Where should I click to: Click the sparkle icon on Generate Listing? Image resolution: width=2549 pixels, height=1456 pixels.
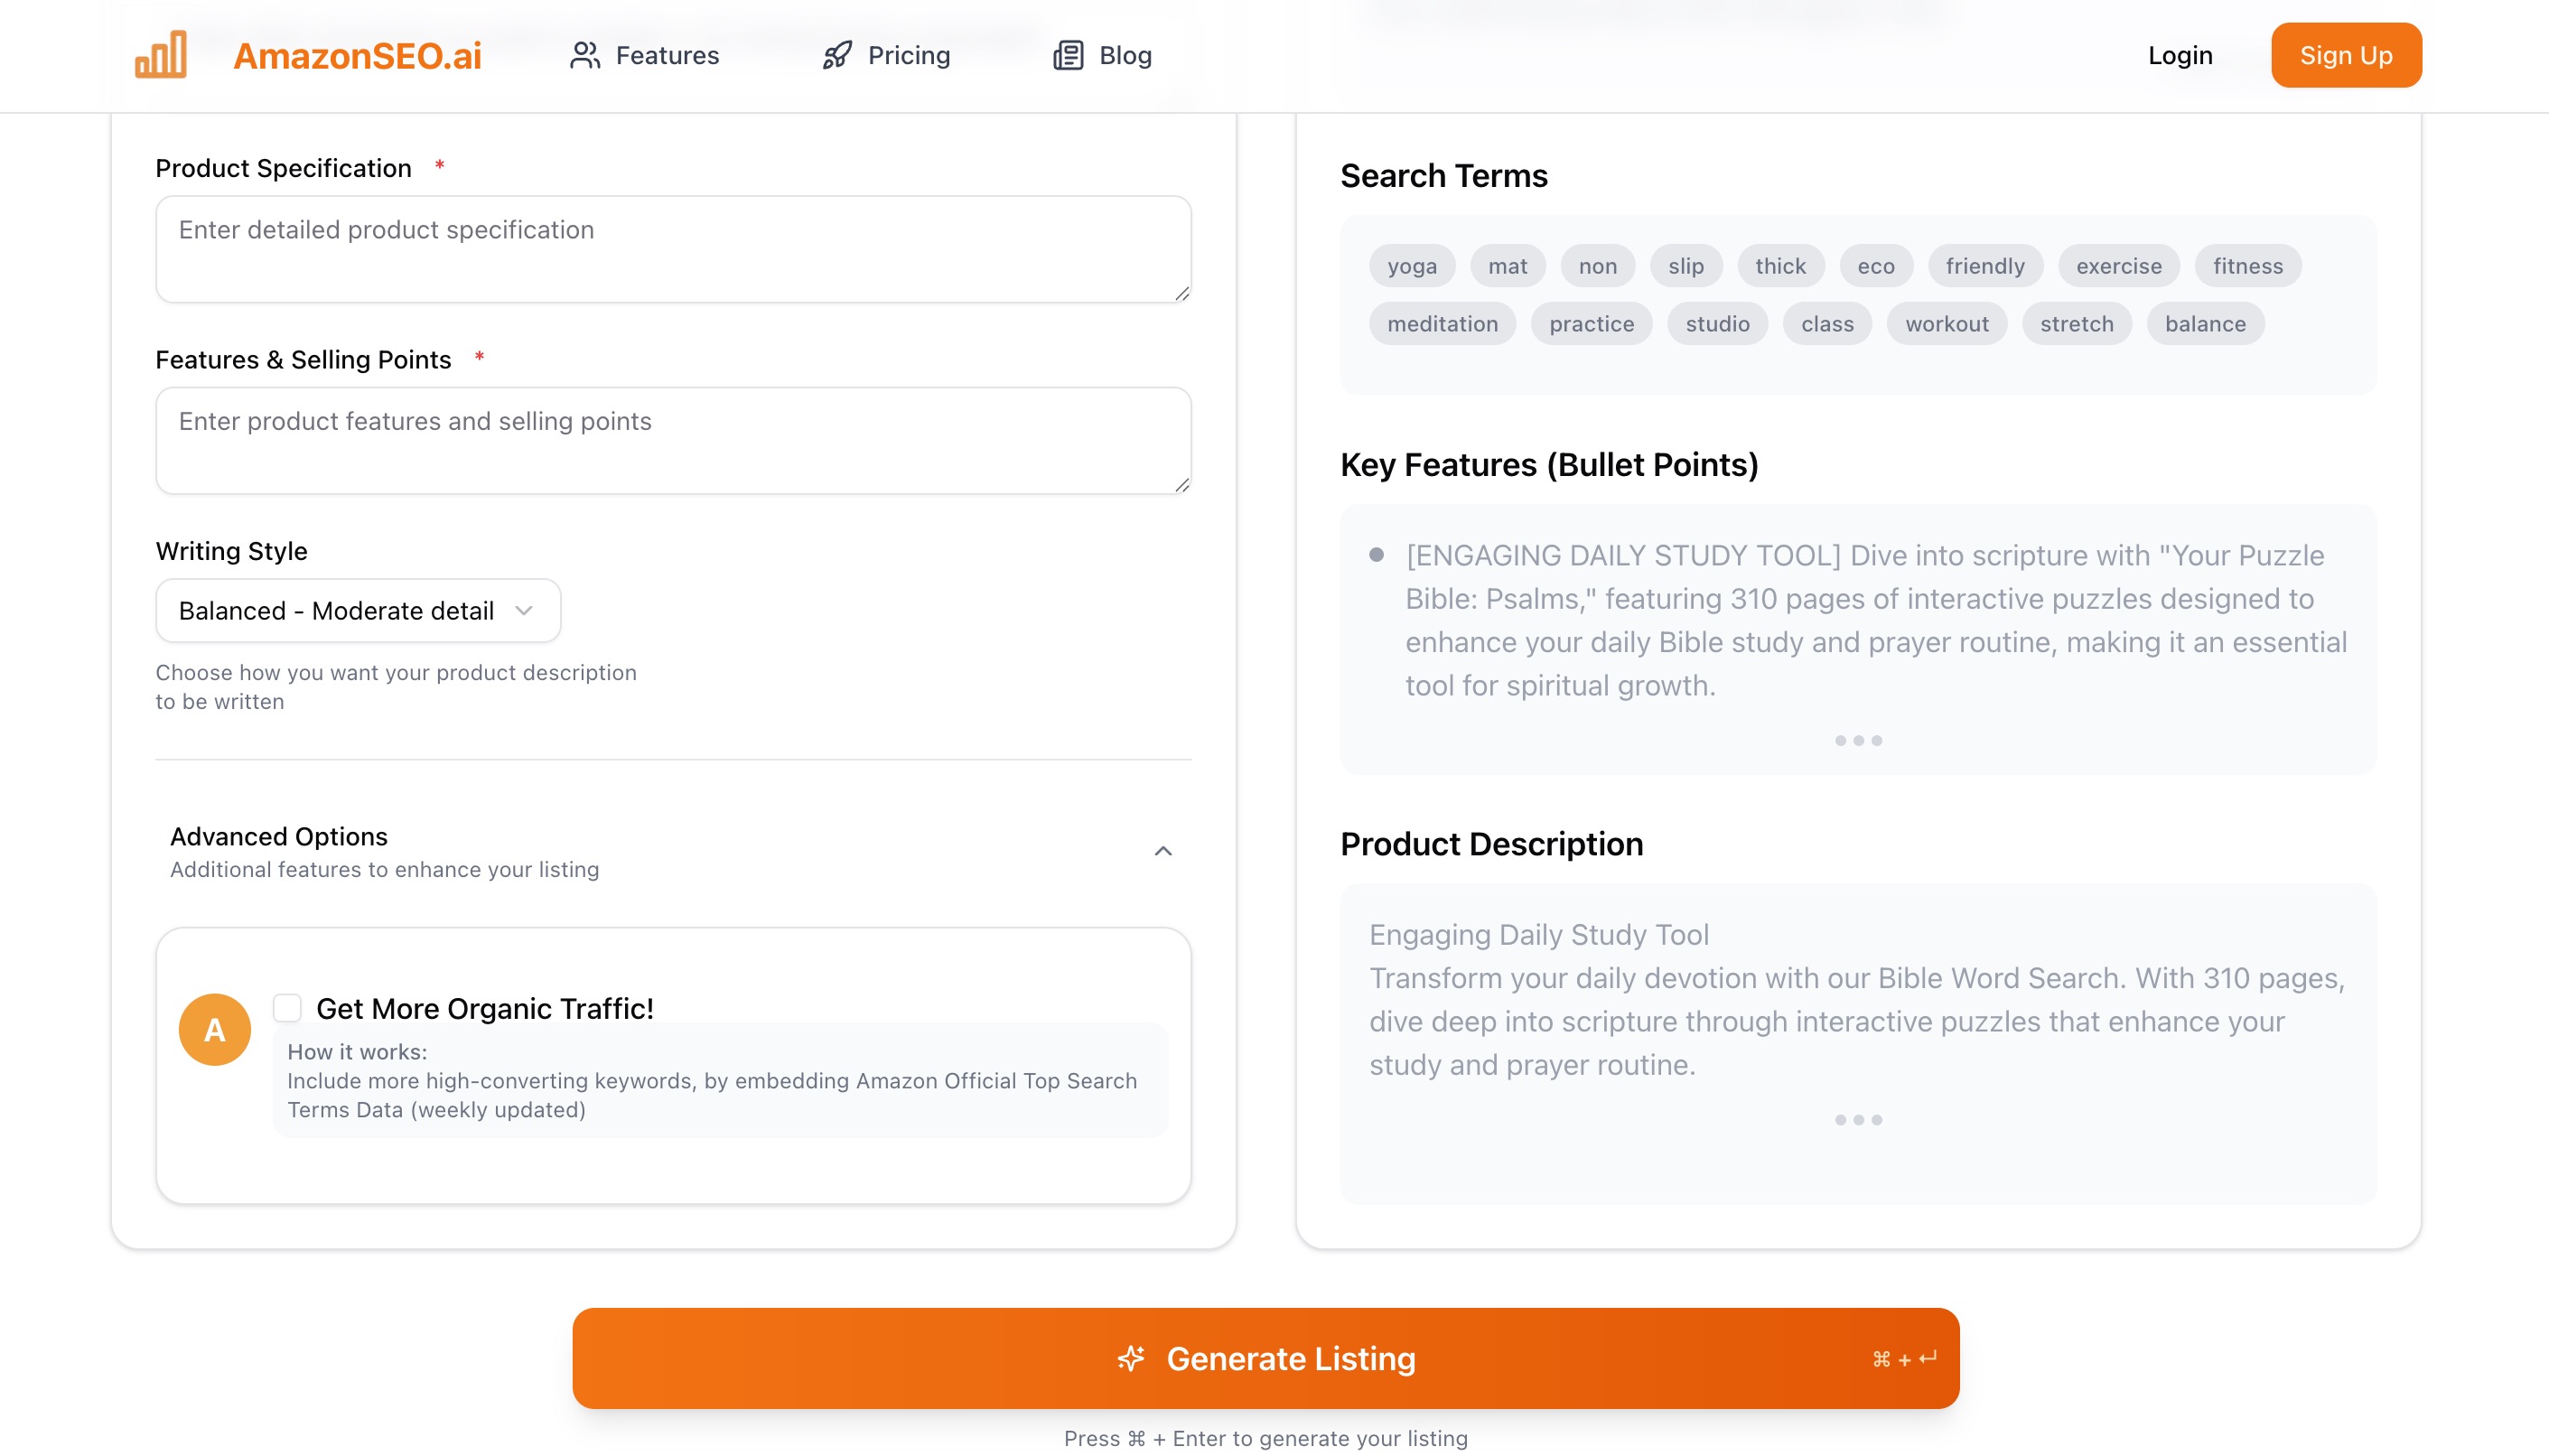1131,1358
